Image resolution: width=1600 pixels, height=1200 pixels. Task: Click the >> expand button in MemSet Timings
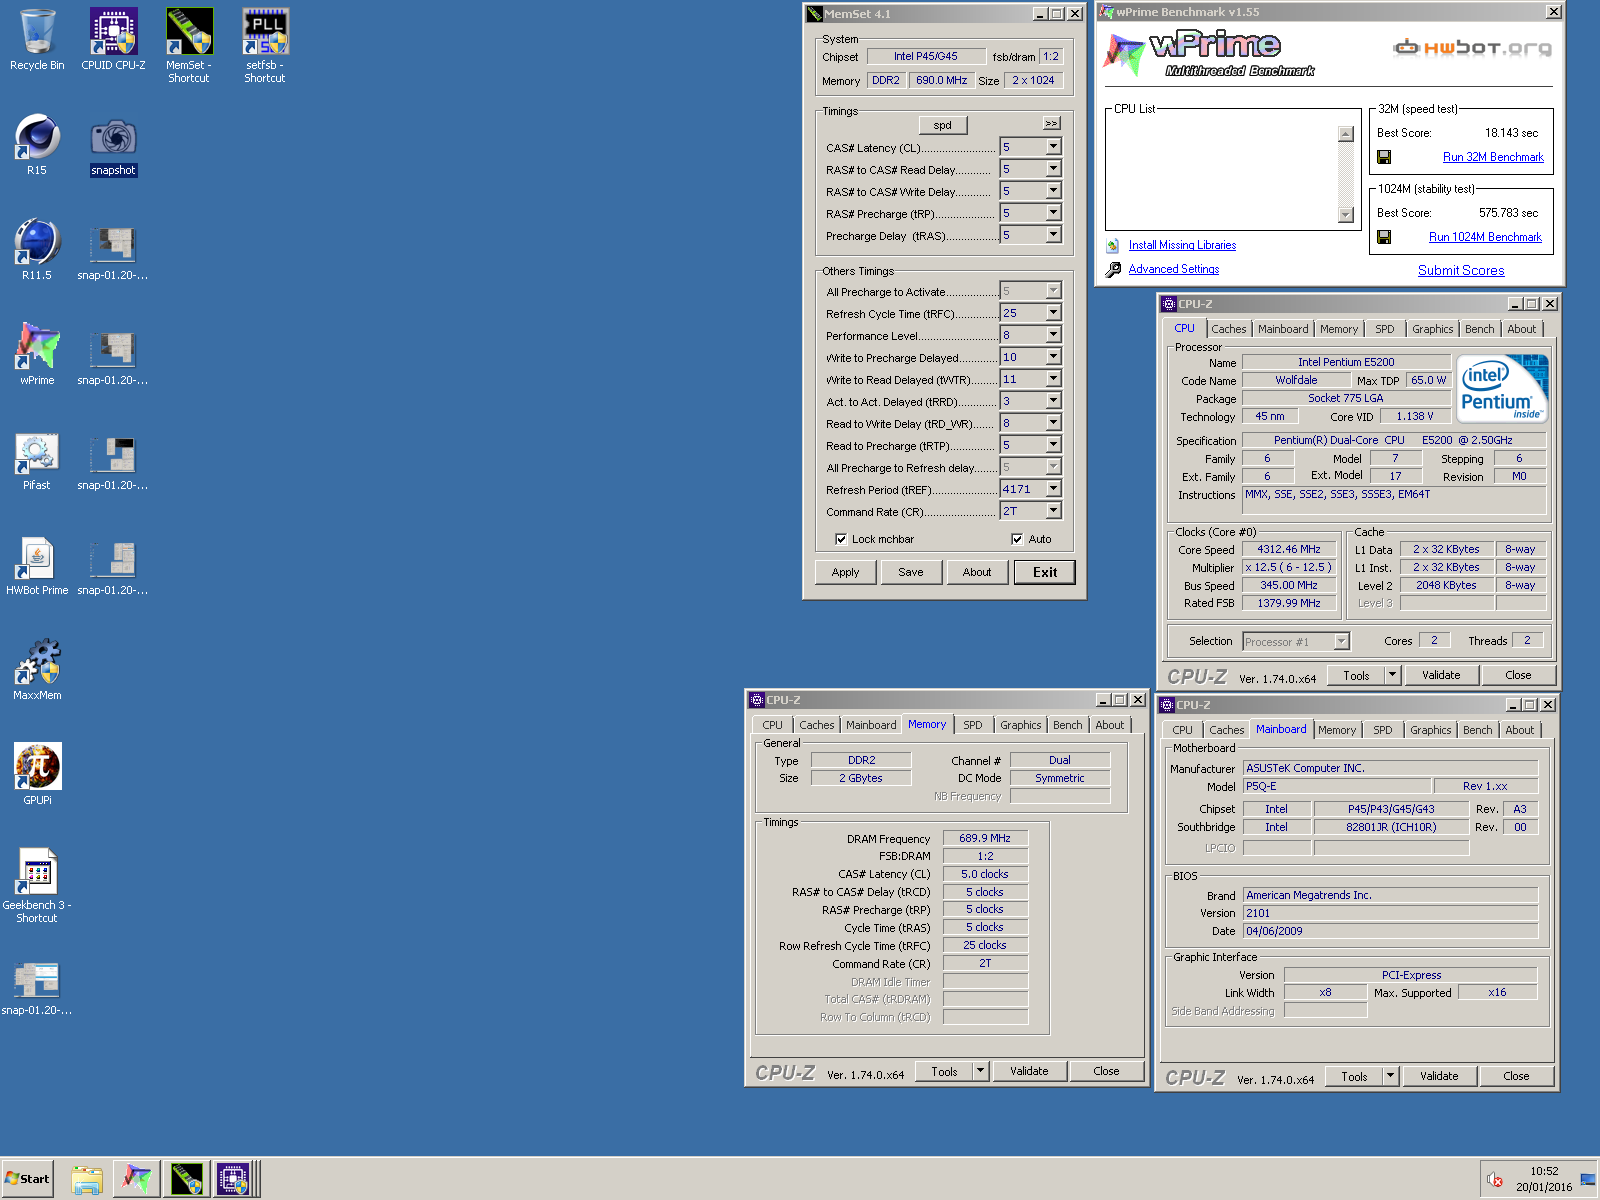[1051, 123]
